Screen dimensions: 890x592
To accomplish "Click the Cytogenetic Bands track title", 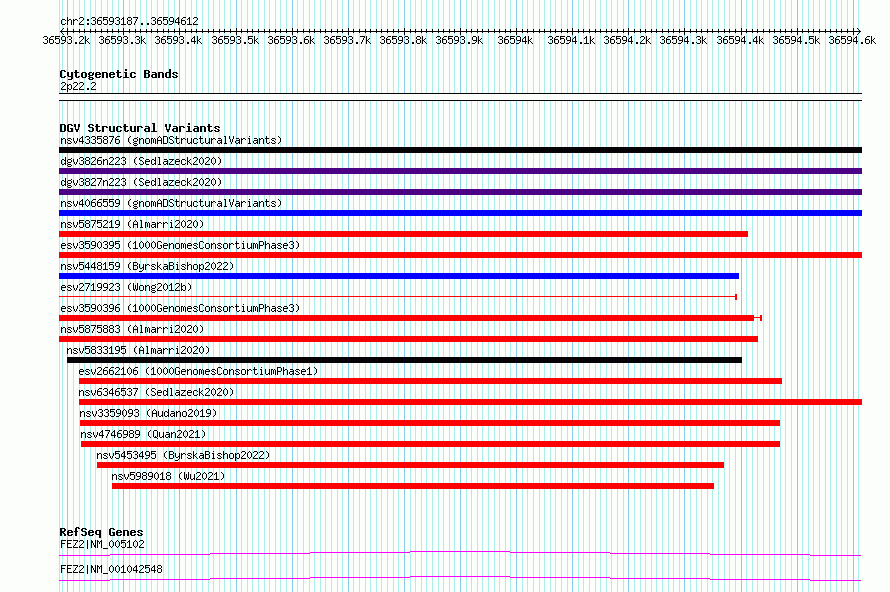I will pyautogui.click(x=119, y=74).
